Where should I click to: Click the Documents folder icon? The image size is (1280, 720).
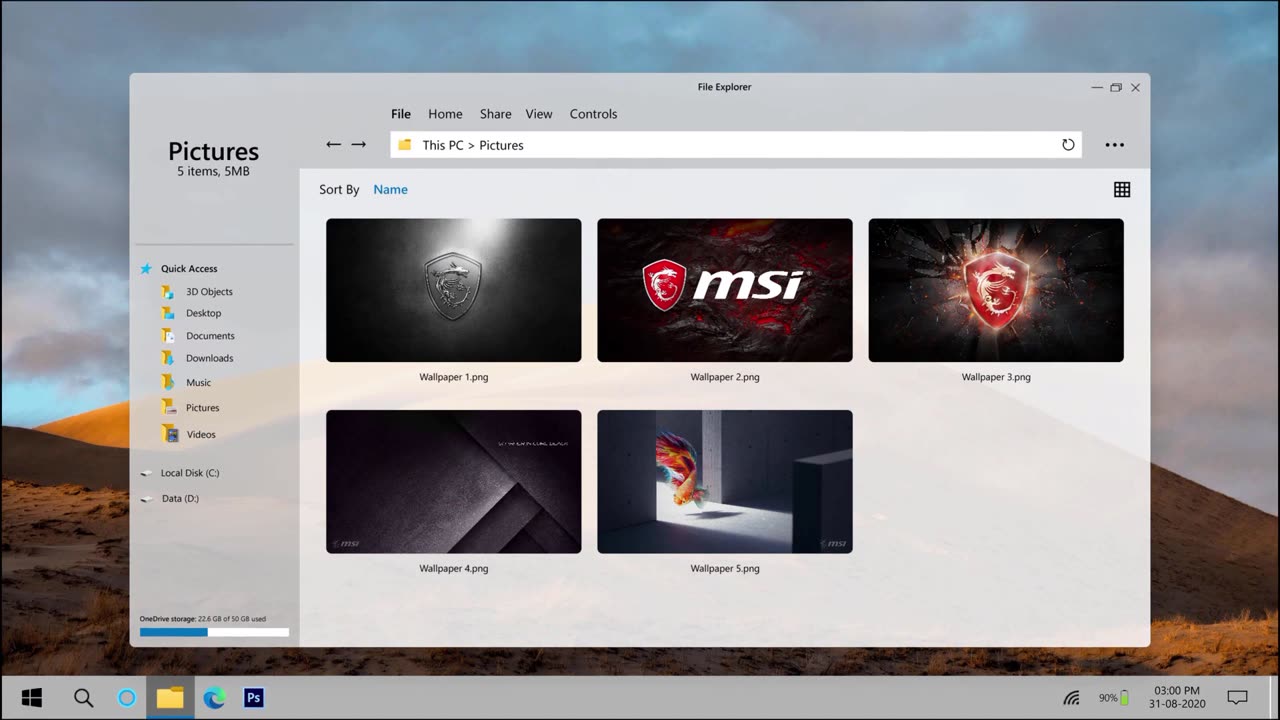pyautogui.click(x=168, y=336)
